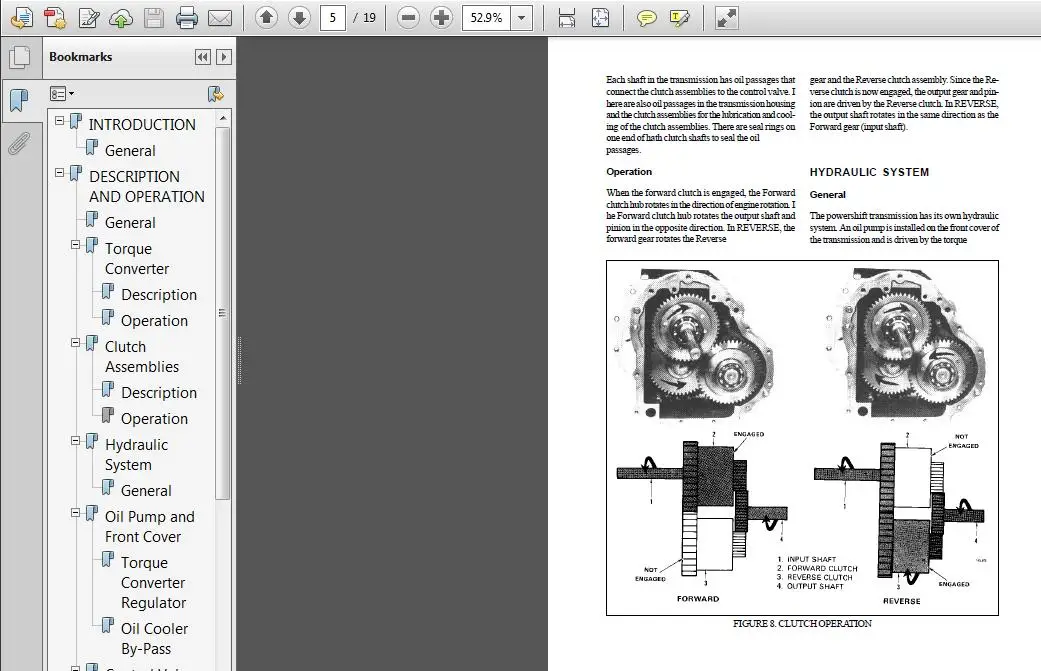Click the bookmarks panel scrollbar thumb

pyautogui.click(x=222, y=312)
